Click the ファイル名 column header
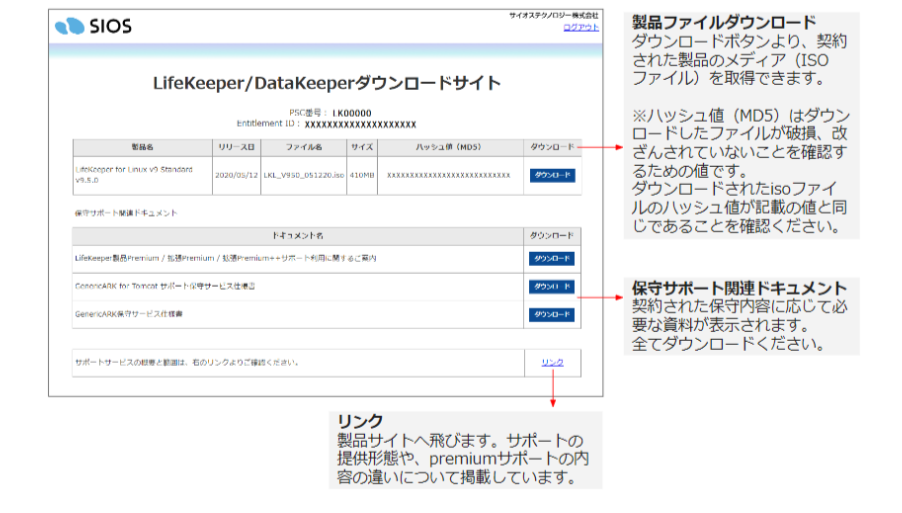902x513 pixels. tap(304, 147)
